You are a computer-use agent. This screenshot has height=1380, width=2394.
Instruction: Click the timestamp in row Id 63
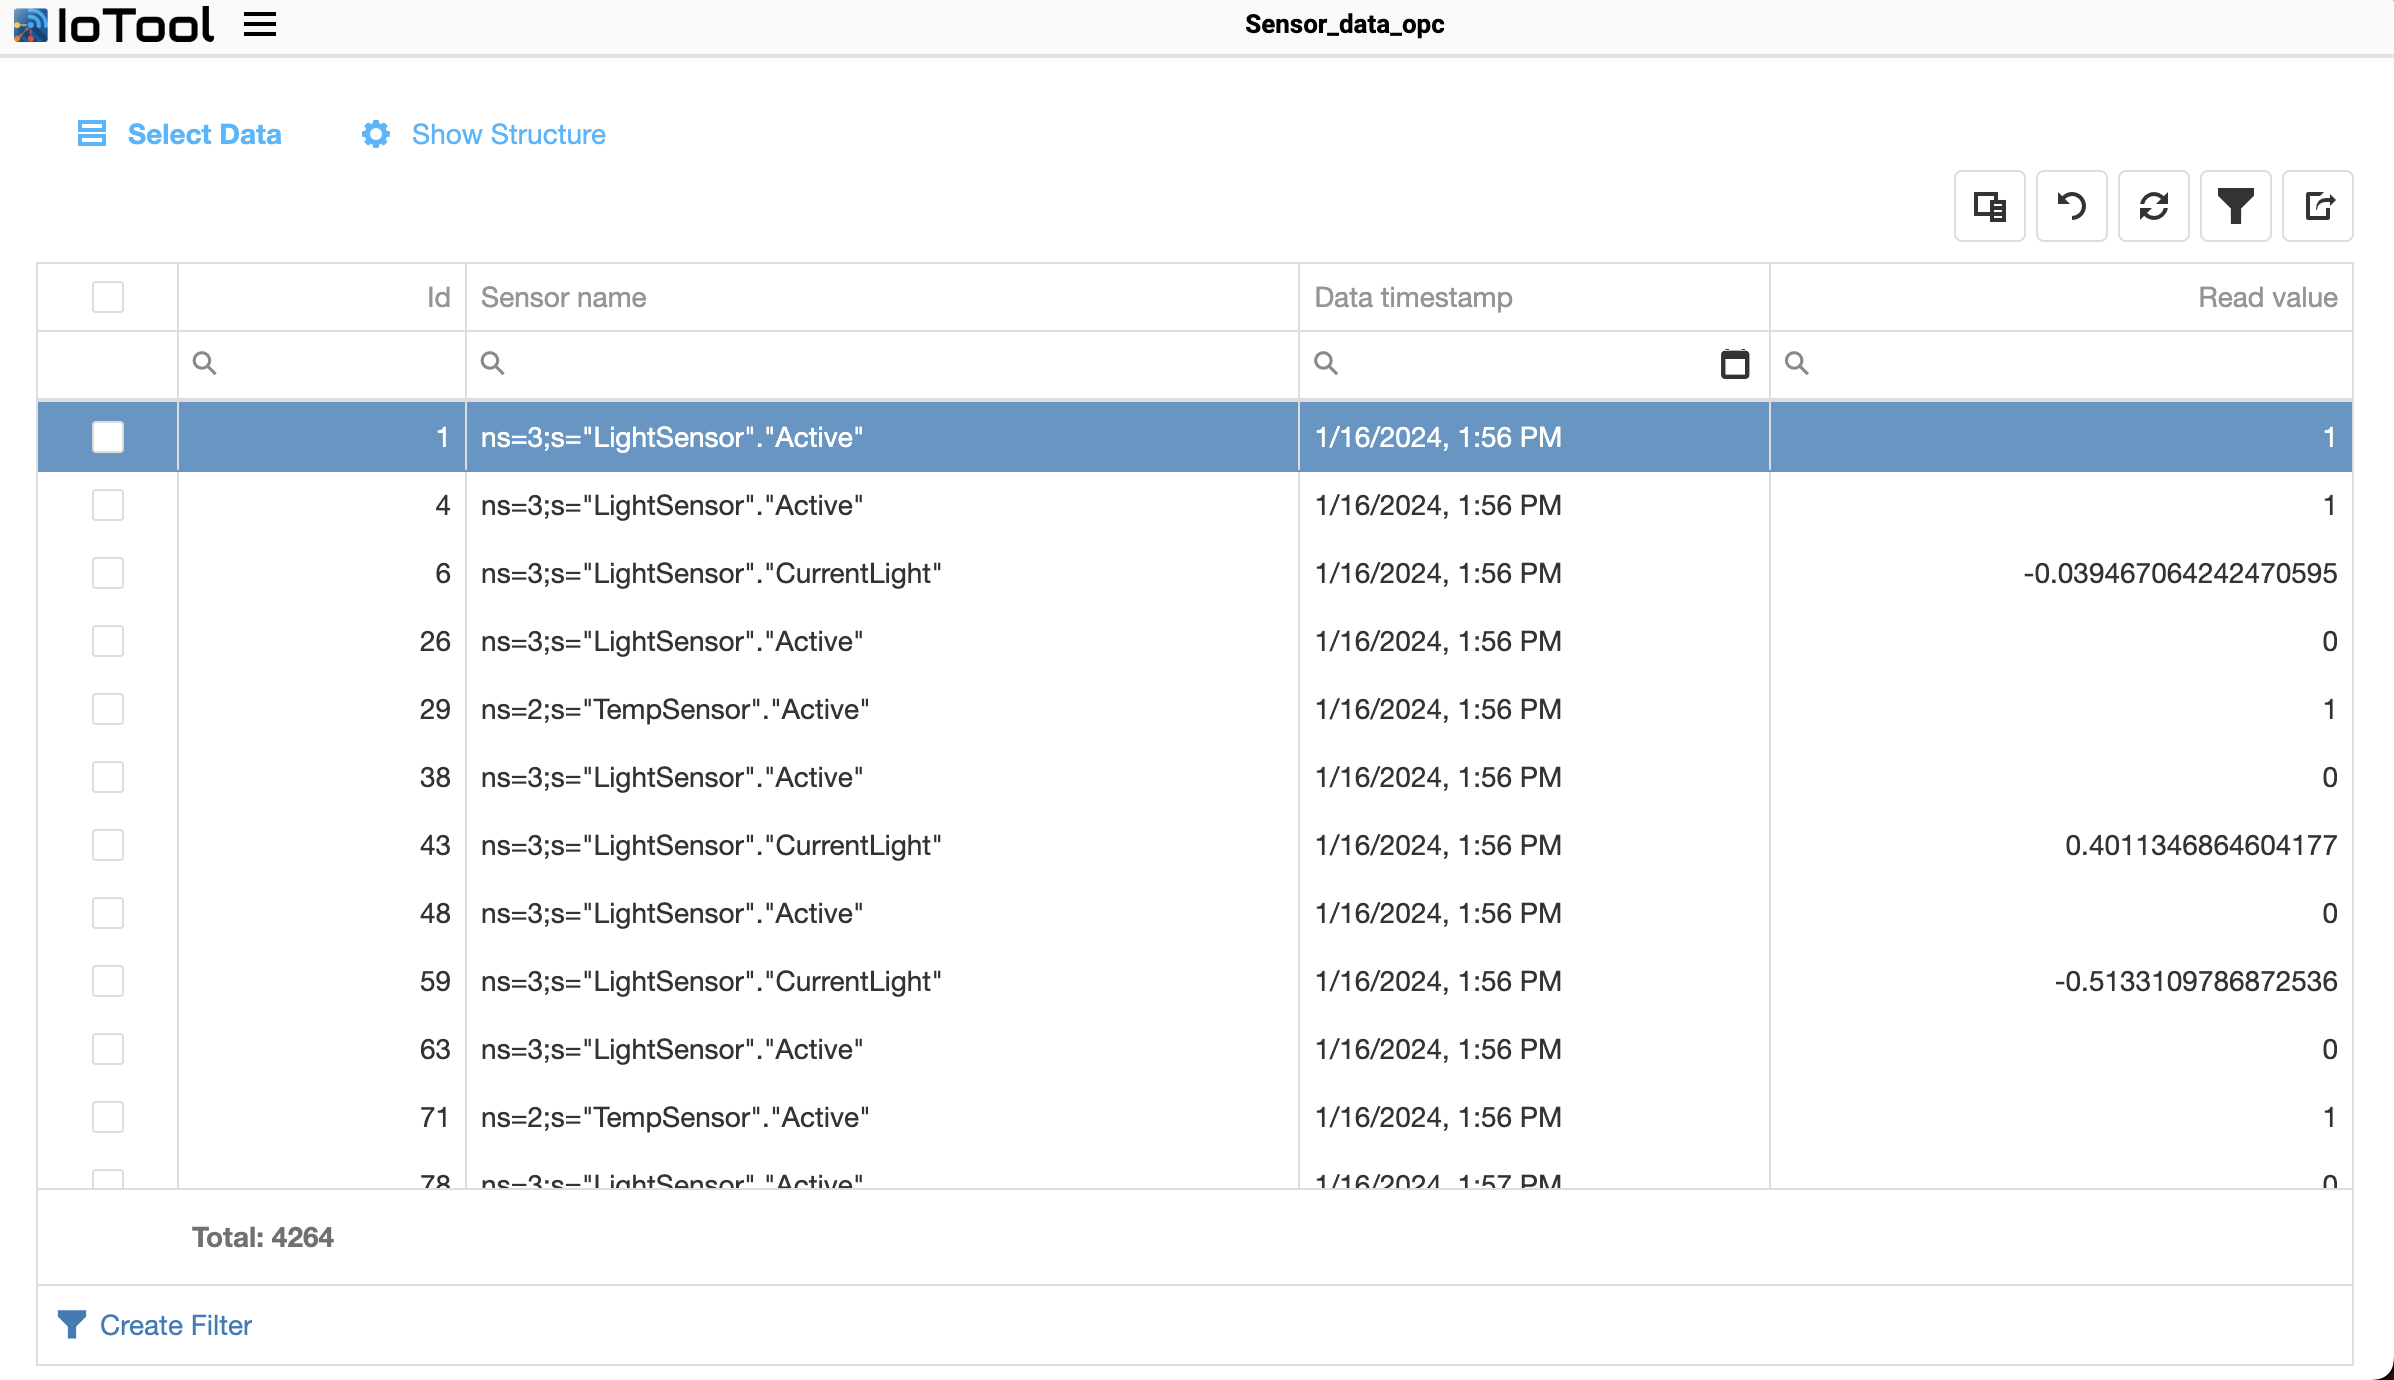click(x=1438, y=1049)
